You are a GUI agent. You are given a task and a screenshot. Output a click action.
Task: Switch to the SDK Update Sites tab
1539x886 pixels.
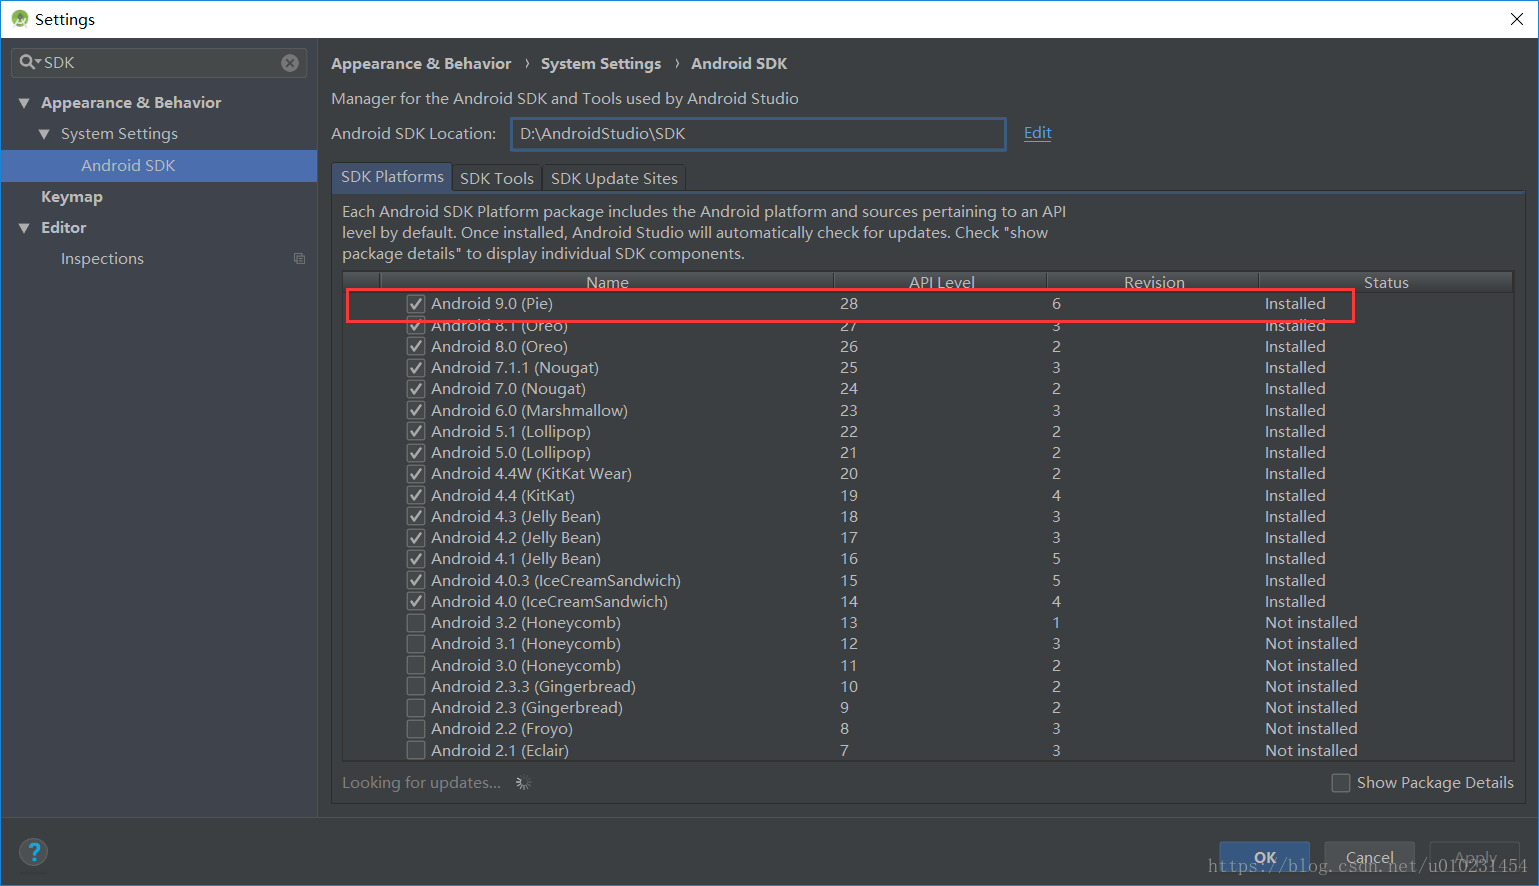614,178
